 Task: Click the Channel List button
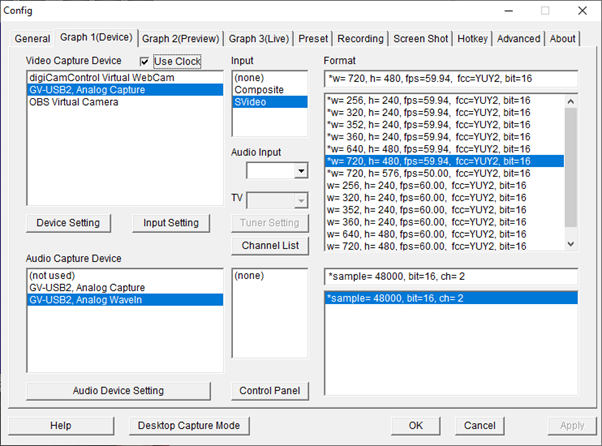270,246
